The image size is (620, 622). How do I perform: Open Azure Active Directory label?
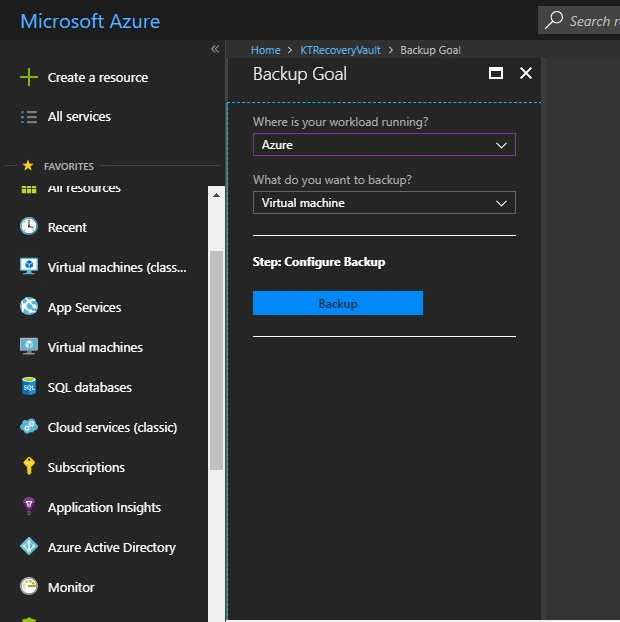111,547
